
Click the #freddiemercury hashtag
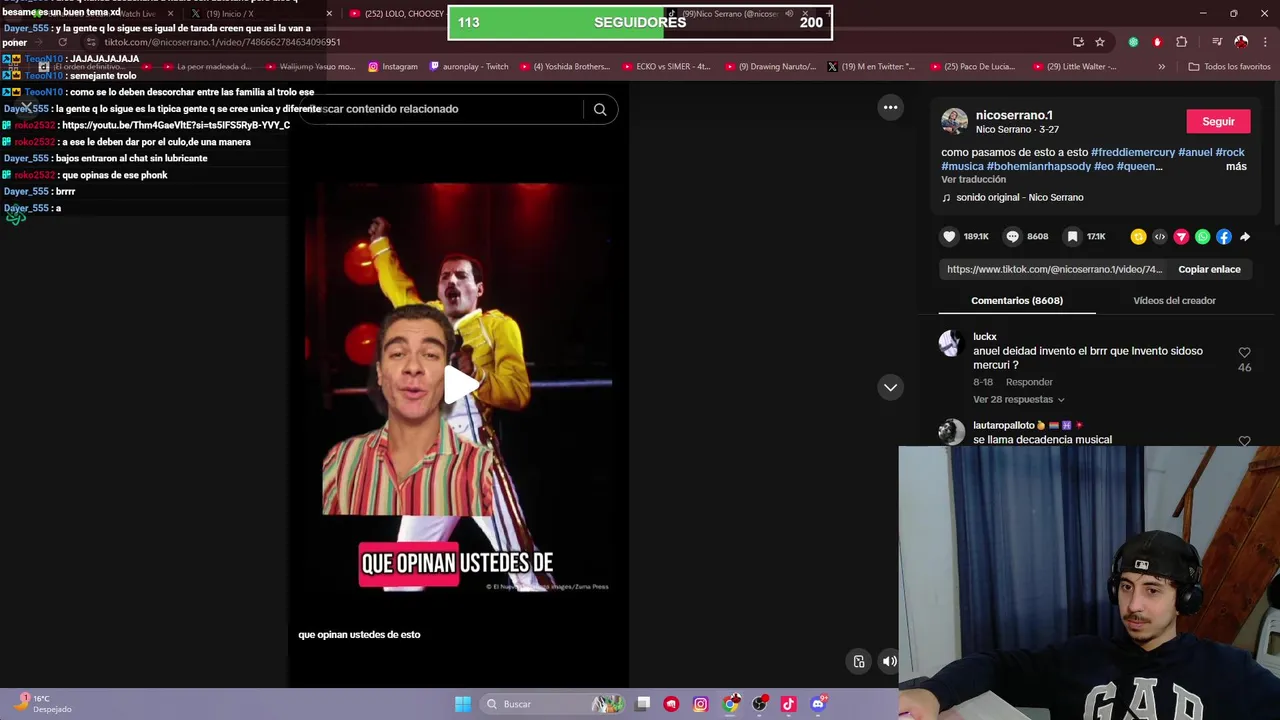pyautogui.click(x=1133, y=152)
